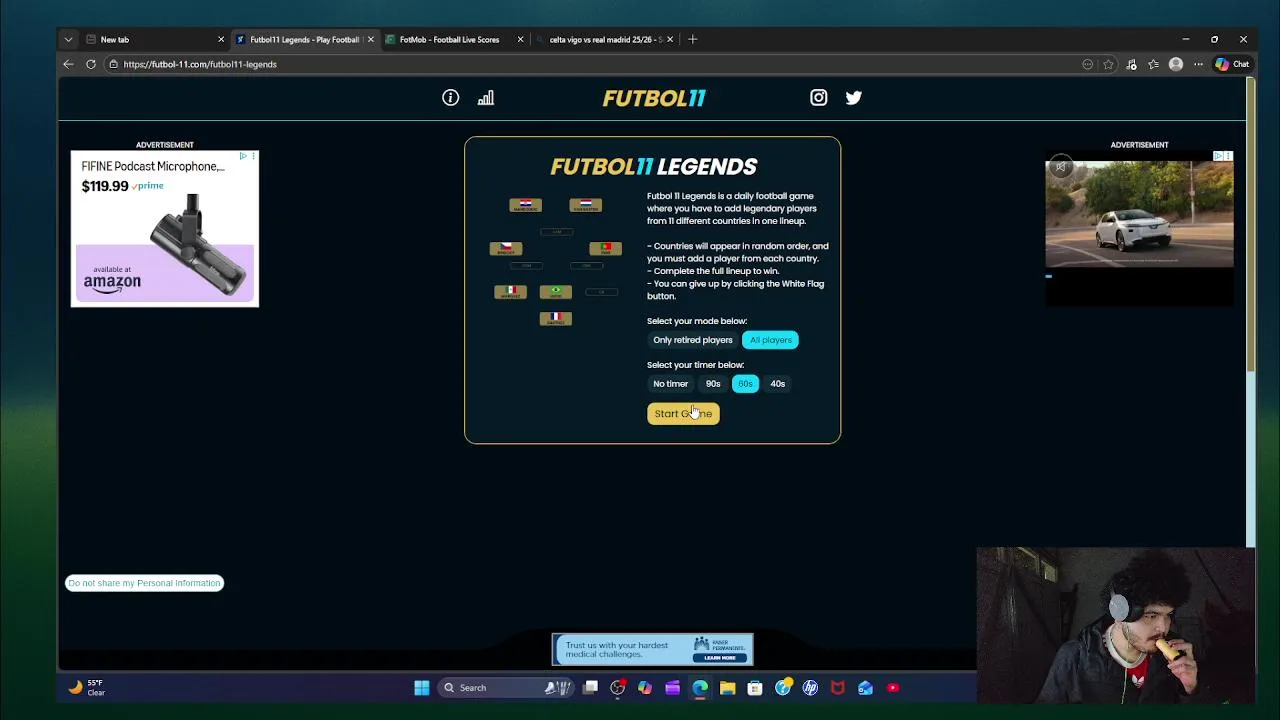Open McAfee on taskbar
This screenshot has height=720, width=1280.
coord(838,688)
